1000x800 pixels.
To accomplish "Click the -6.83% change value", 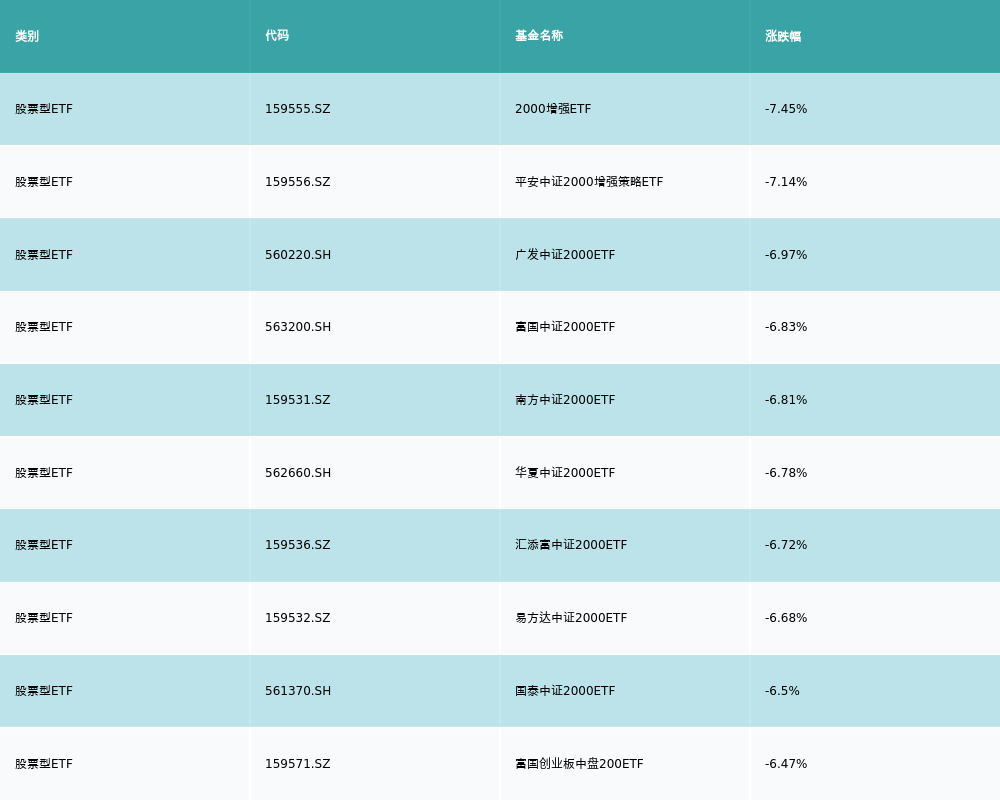I will pyautogui.click(x=786, y=327).
